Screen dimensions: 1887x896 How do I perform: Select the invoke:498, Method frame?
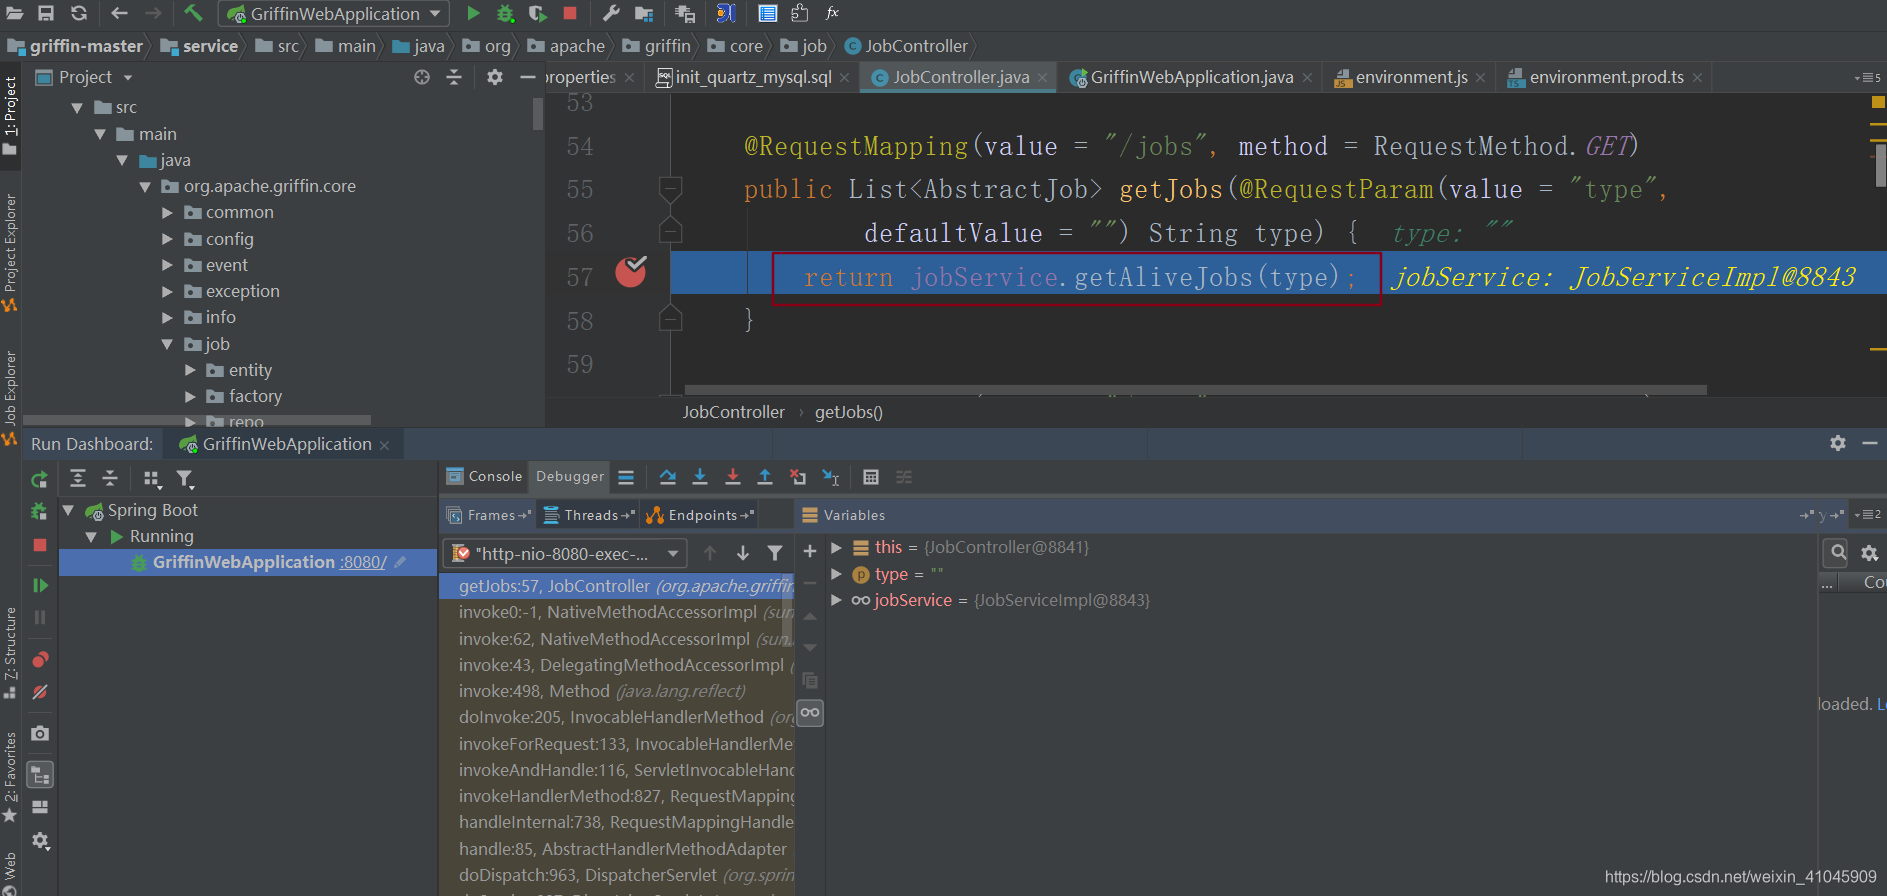[602, 691]
